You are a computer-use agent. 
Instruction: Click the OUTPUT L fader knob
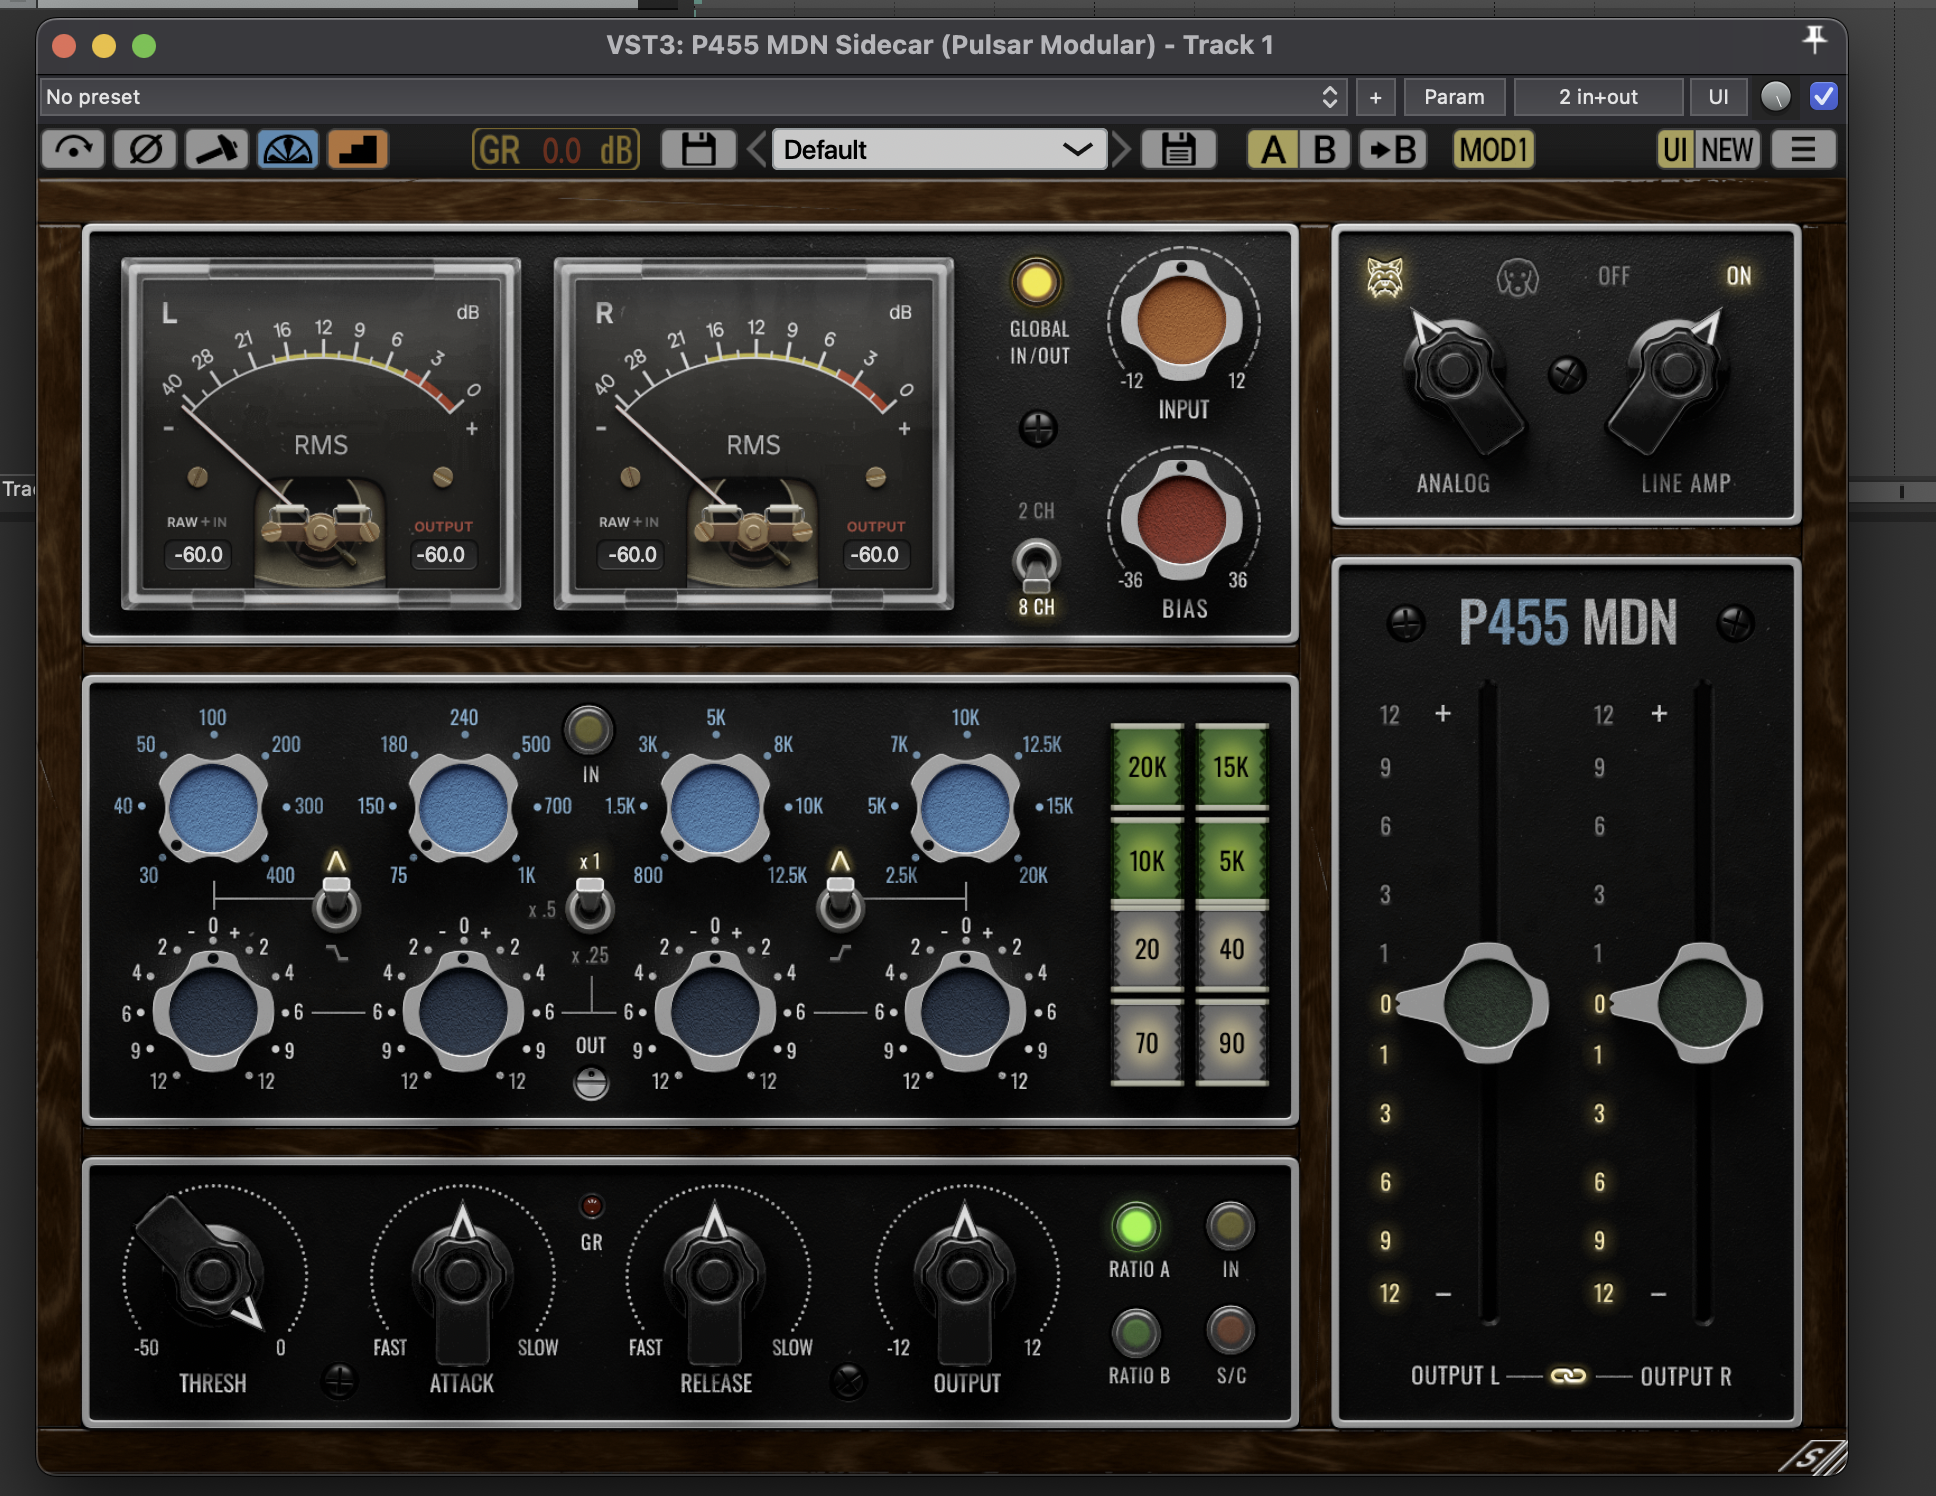pos(1485,1003)
